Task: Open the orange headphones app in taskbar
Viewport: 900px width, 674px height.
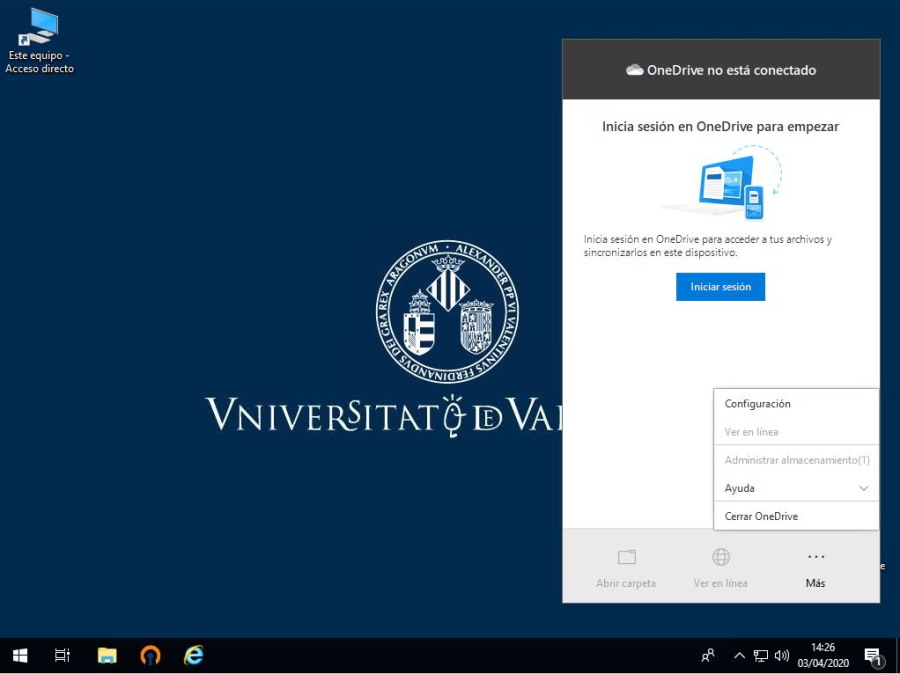Action: (150, 655)
